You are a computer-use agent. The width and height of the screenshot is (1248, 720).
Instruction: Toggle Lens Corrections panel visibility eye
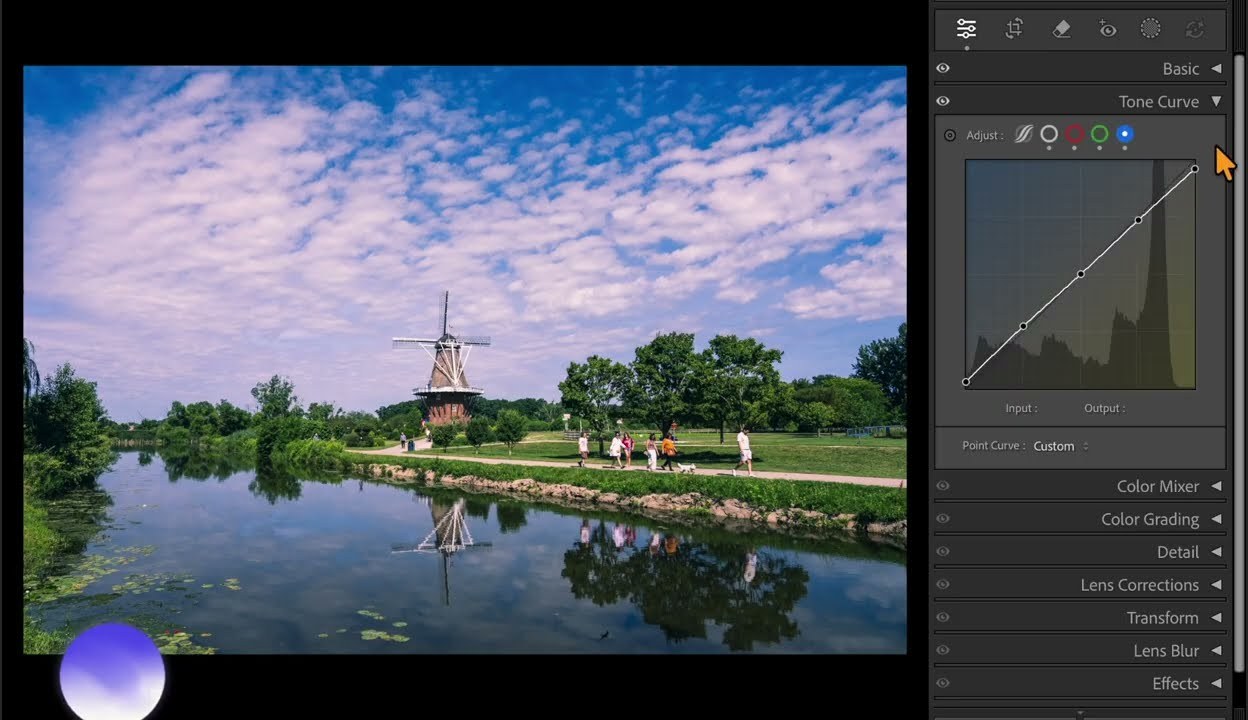click(943, 585)
